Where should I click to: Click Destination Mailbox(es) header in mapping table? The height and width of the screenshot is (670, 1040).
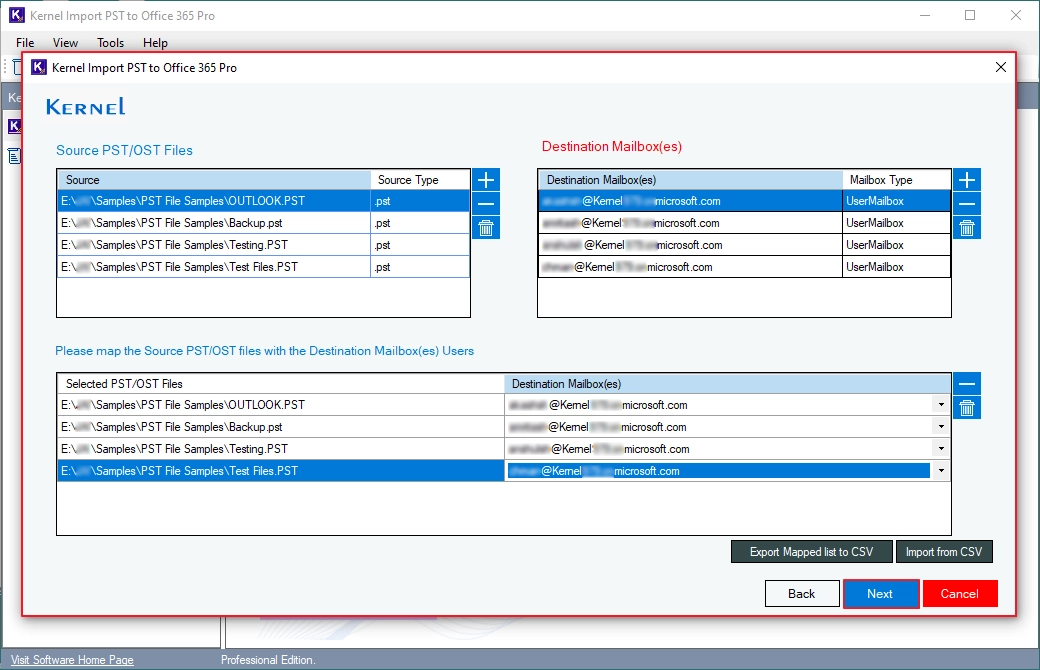pyautogui.click(x=728, y=383)
